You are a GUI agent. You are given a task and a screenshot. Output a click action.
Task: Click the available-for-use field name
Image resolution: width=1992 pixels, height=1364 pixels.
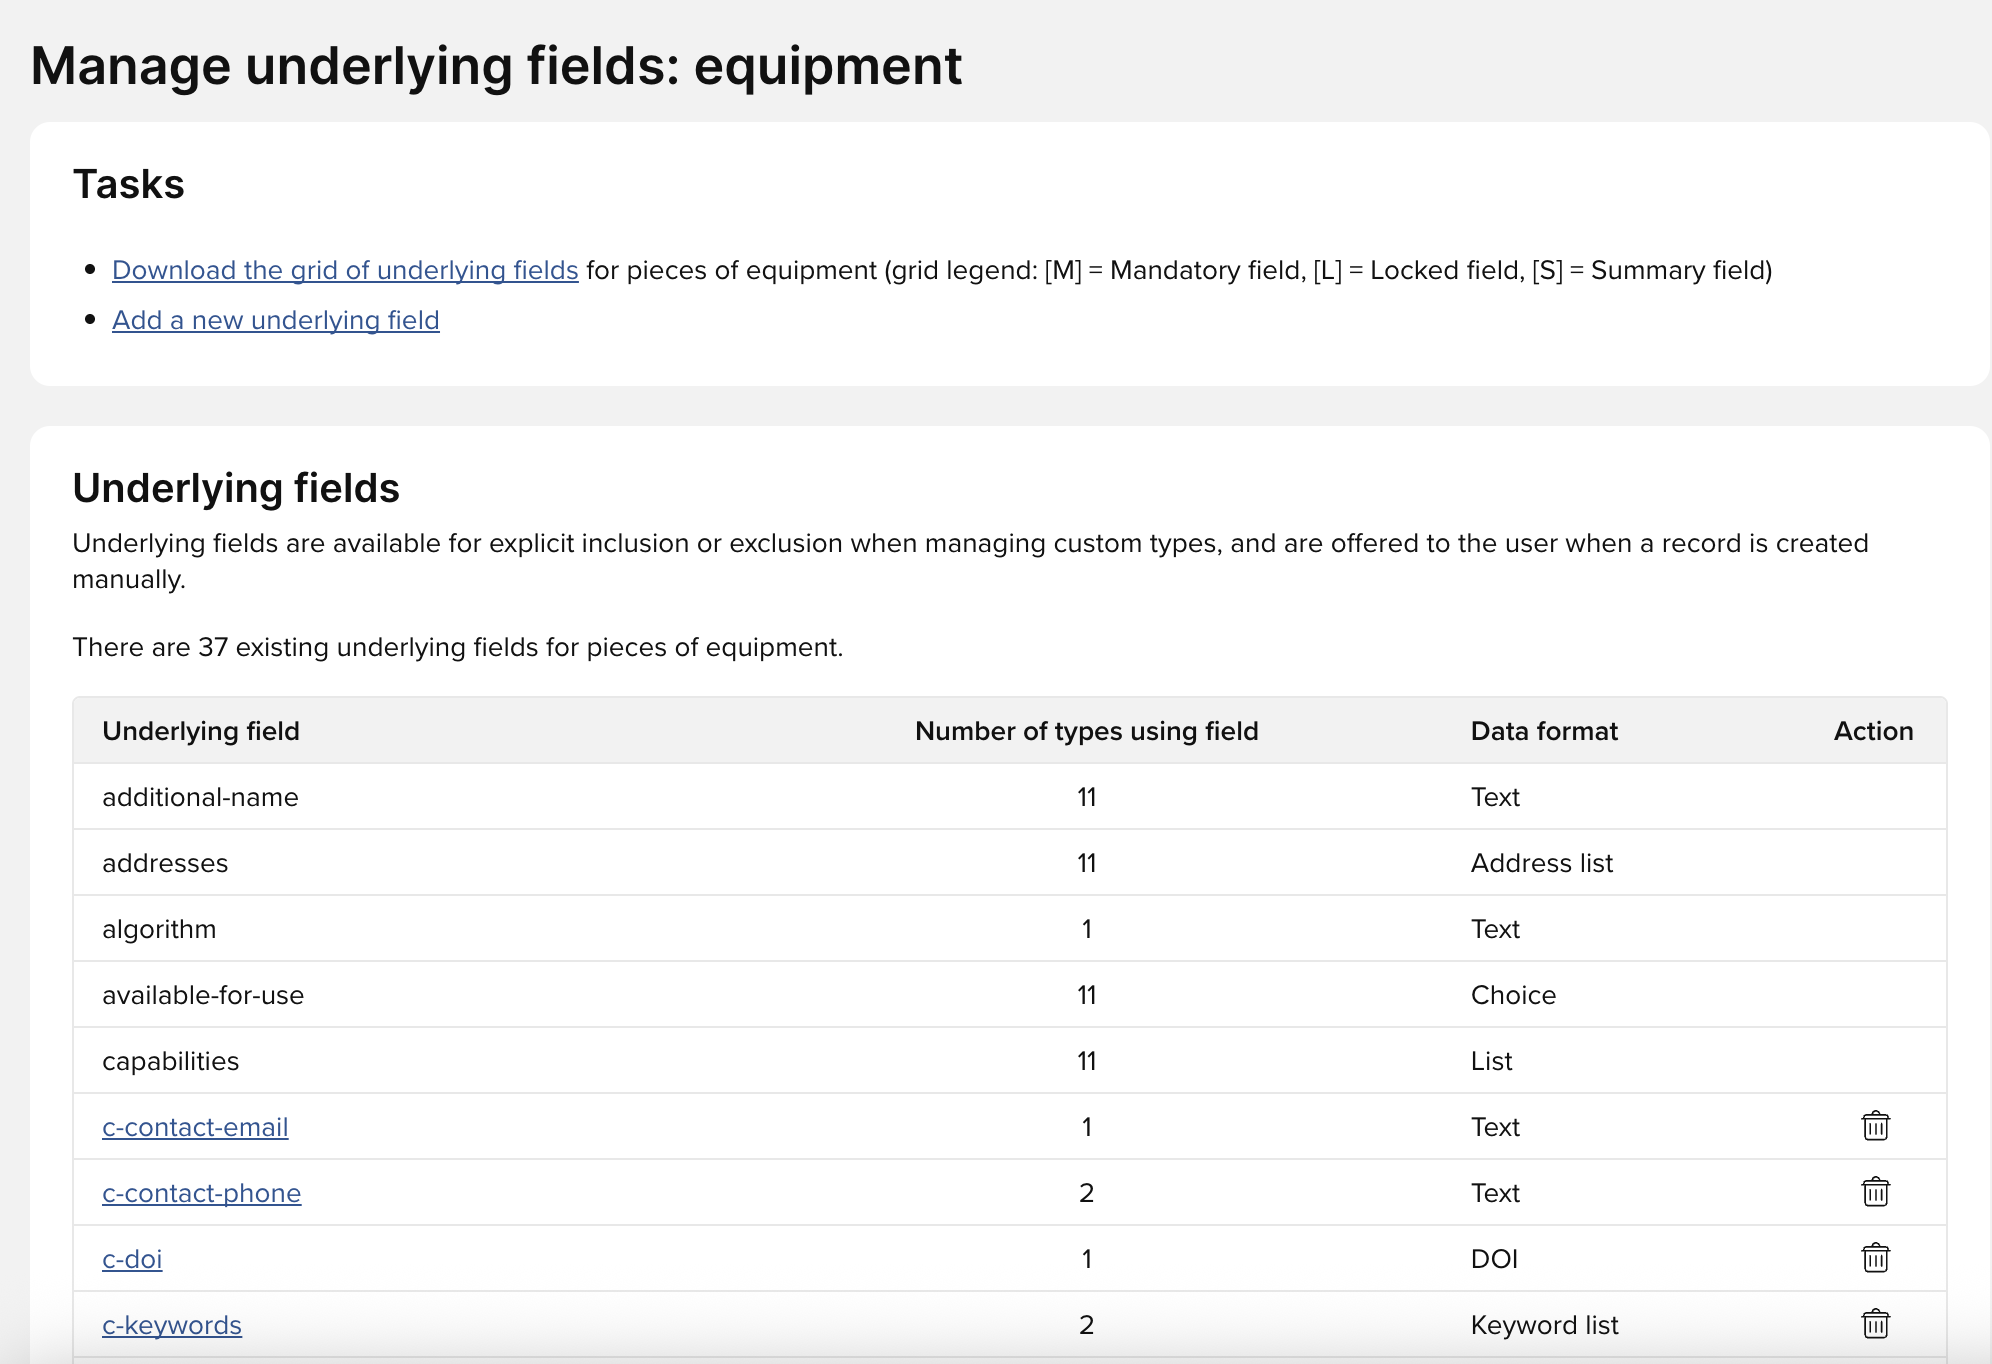(203, 995)
